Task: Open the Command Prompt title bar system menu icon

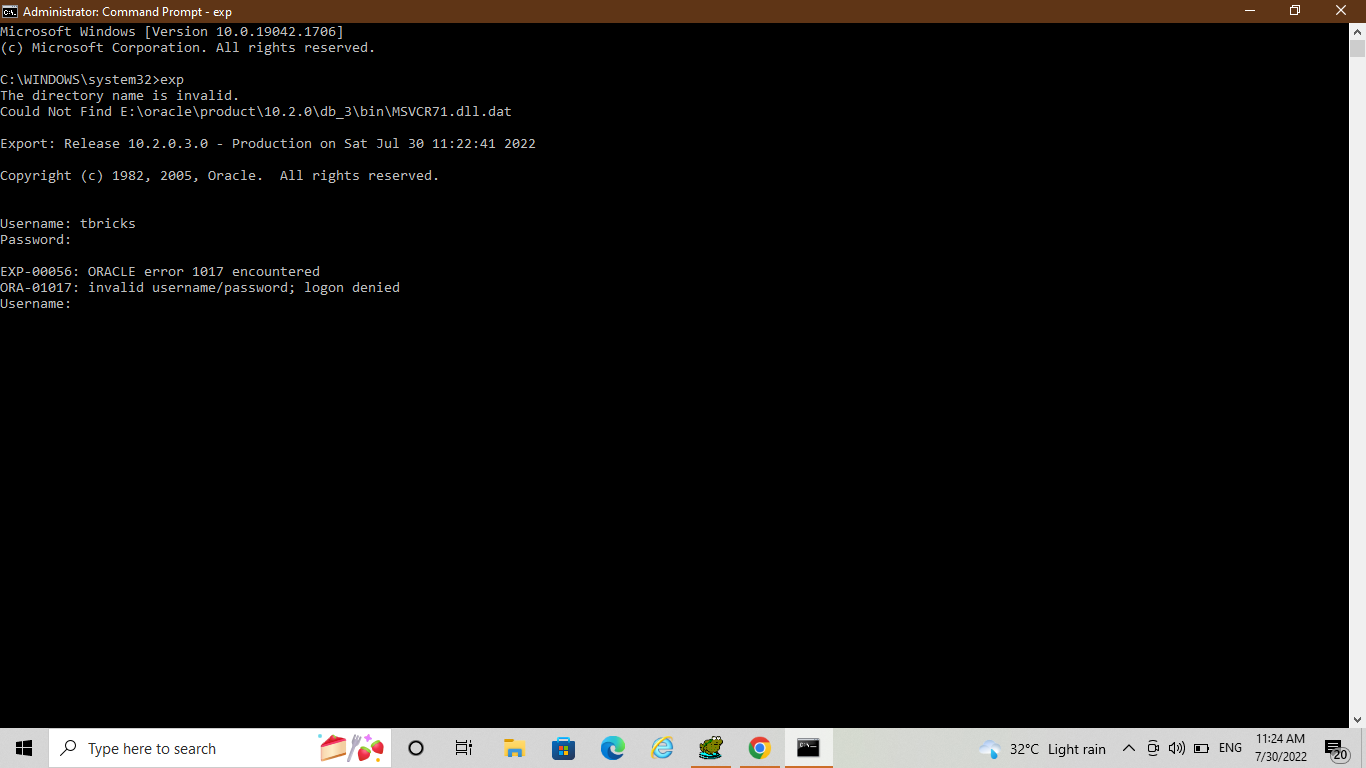Action: tap(10, 11)
